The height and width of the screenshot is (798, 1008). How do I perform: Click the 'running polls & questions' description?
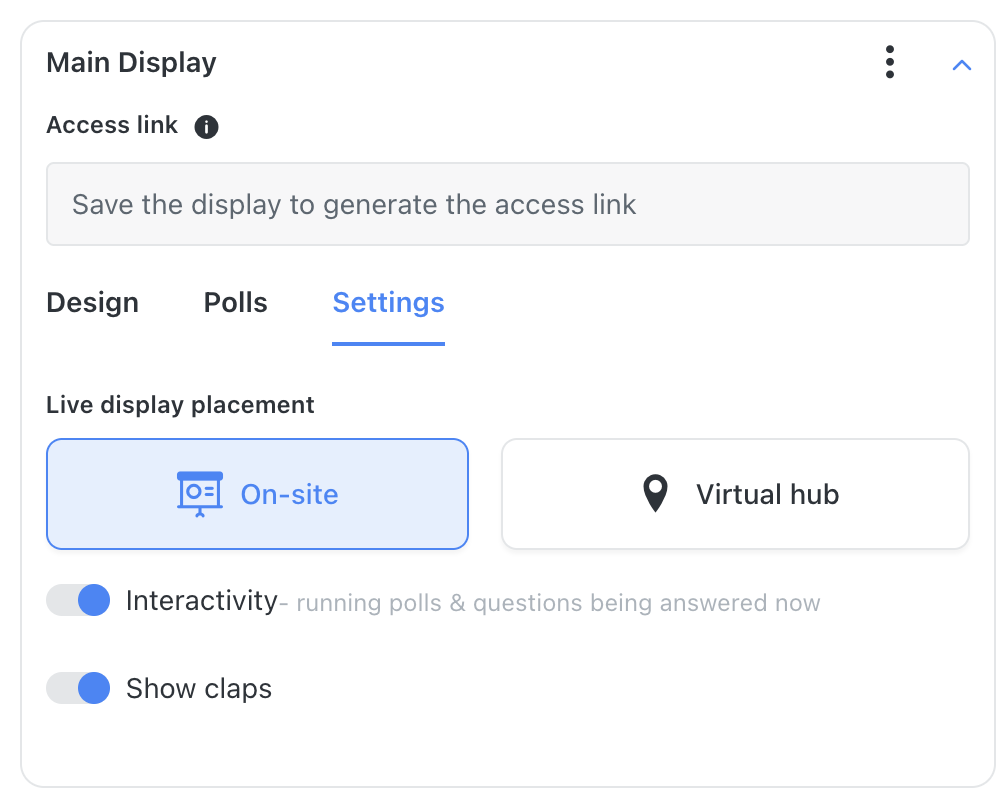(x=558, y=603)
